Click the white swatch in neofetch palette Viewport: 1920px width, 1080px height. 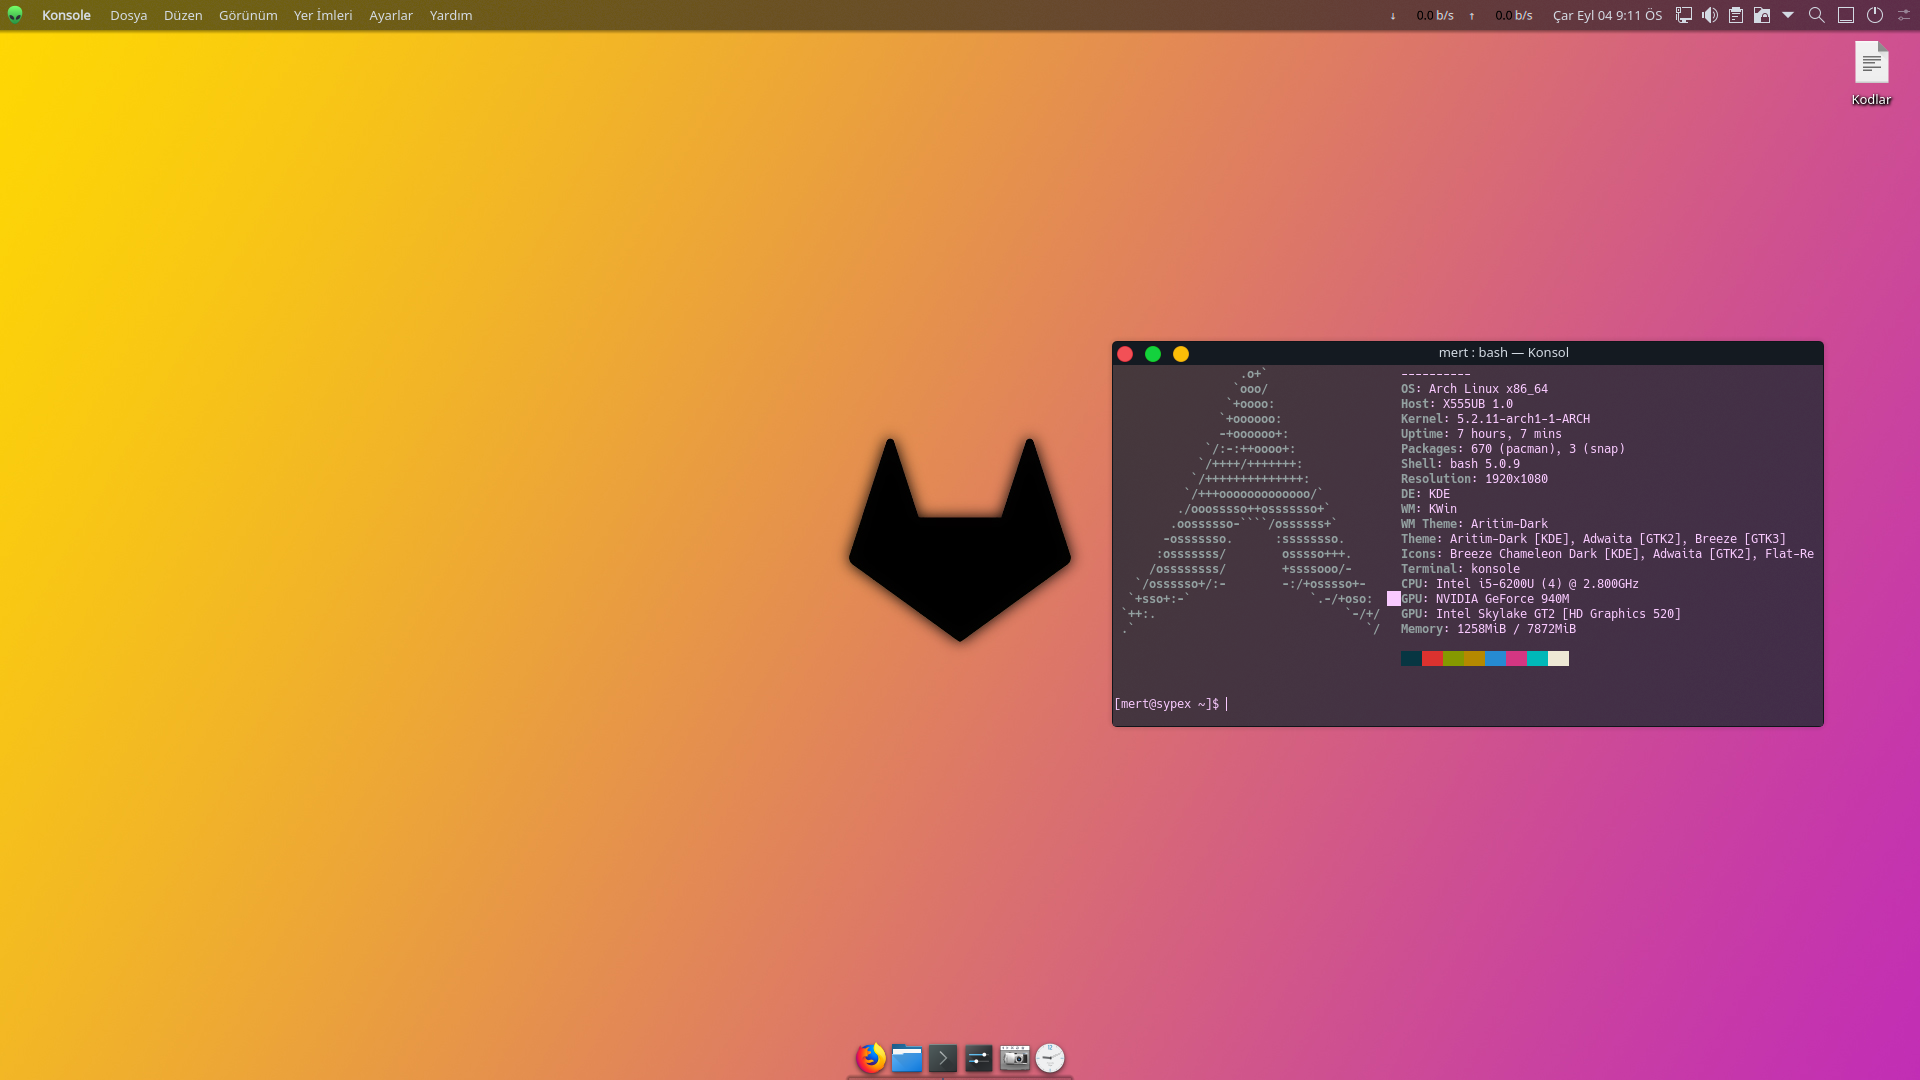[1558, 658]
